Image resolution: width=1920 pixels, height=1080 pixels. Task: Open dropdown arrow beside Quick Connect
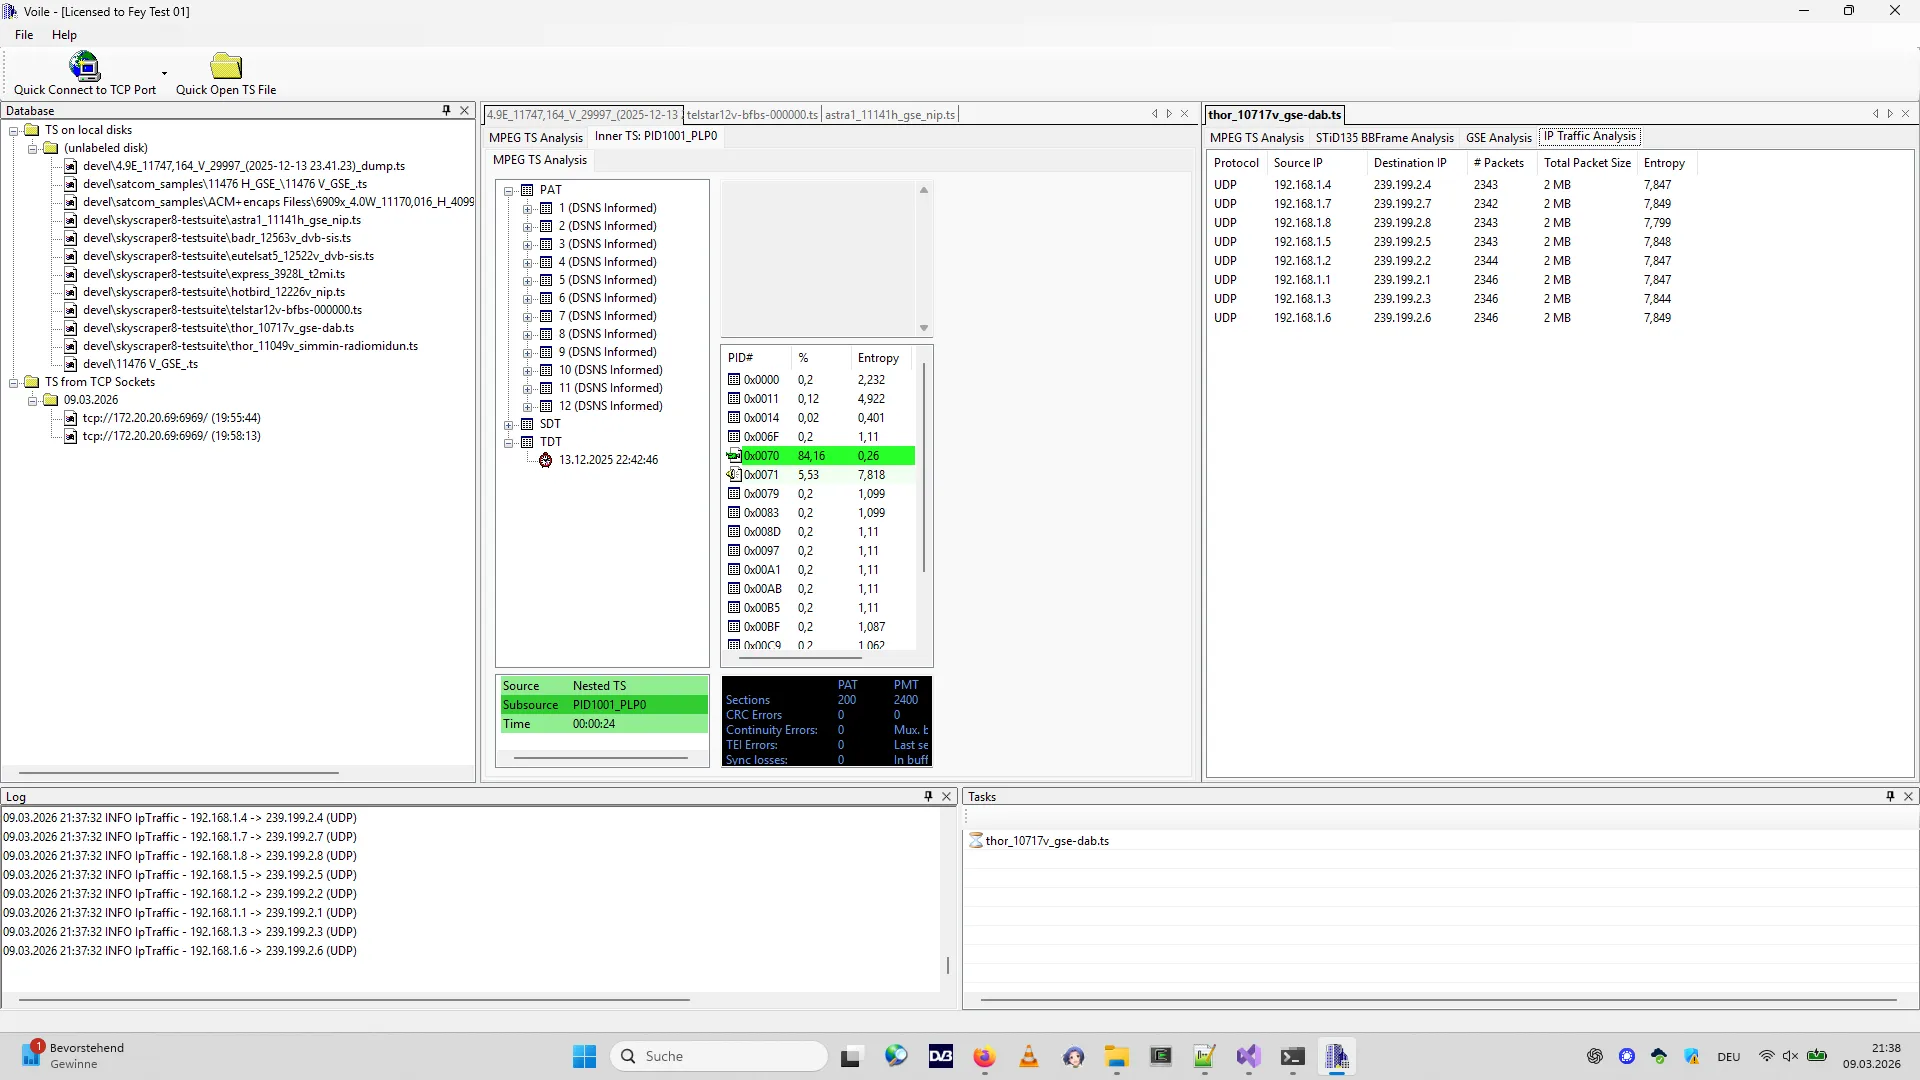[164, 74]
